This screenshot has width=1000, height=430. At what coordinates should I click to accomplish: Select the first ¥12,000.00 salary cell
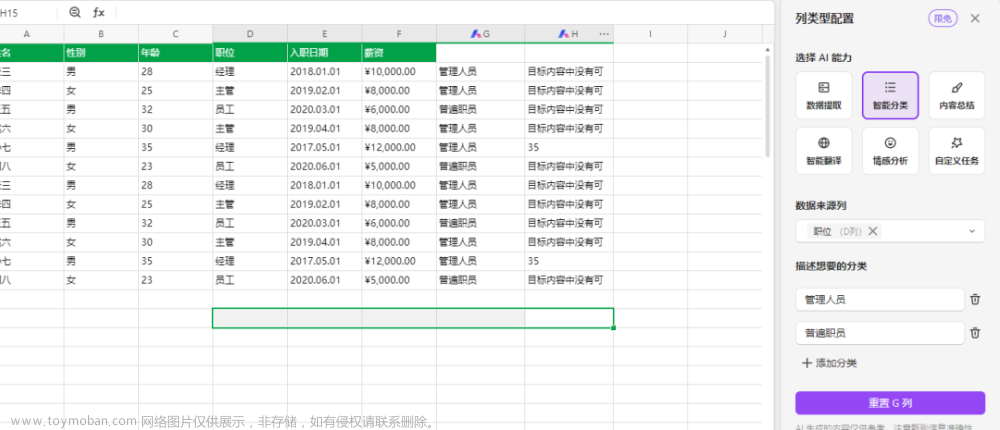point(399,147)
